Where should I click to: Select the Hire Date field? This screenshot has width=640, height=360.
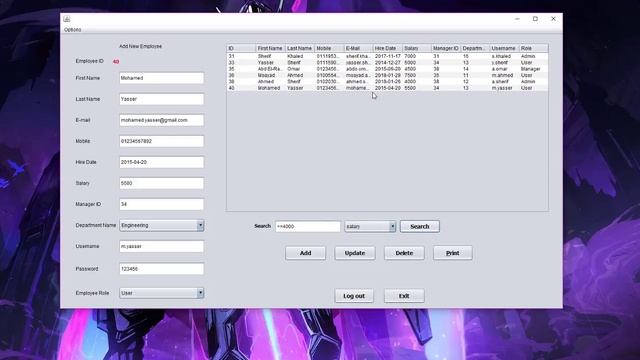click(162, 162)
